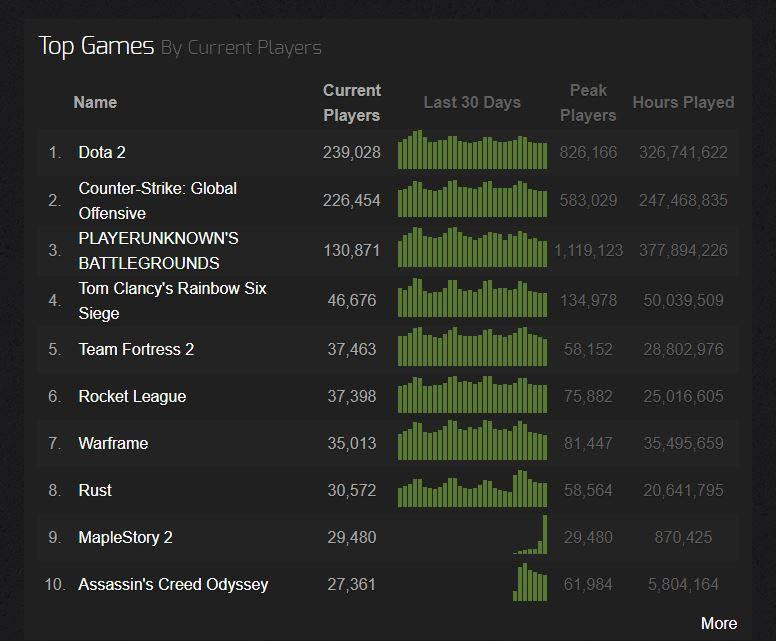Click the Rocket League 30-day chart
Screen dimensions: 776x641
[472, 394]
